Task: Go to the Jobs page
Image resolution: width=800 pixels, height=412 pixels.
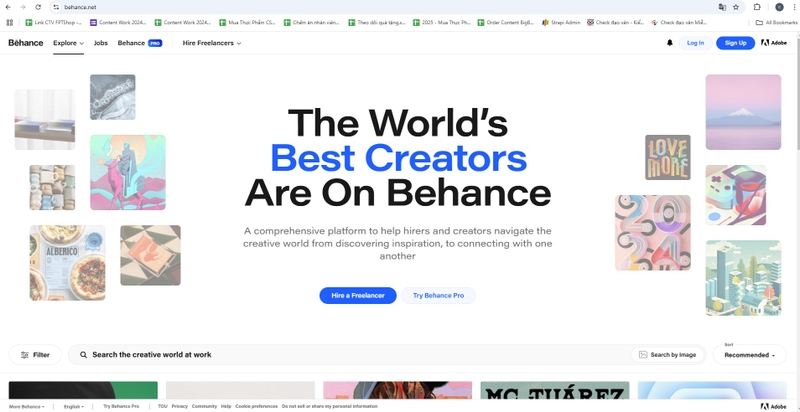Action: (x=101, y=43)
